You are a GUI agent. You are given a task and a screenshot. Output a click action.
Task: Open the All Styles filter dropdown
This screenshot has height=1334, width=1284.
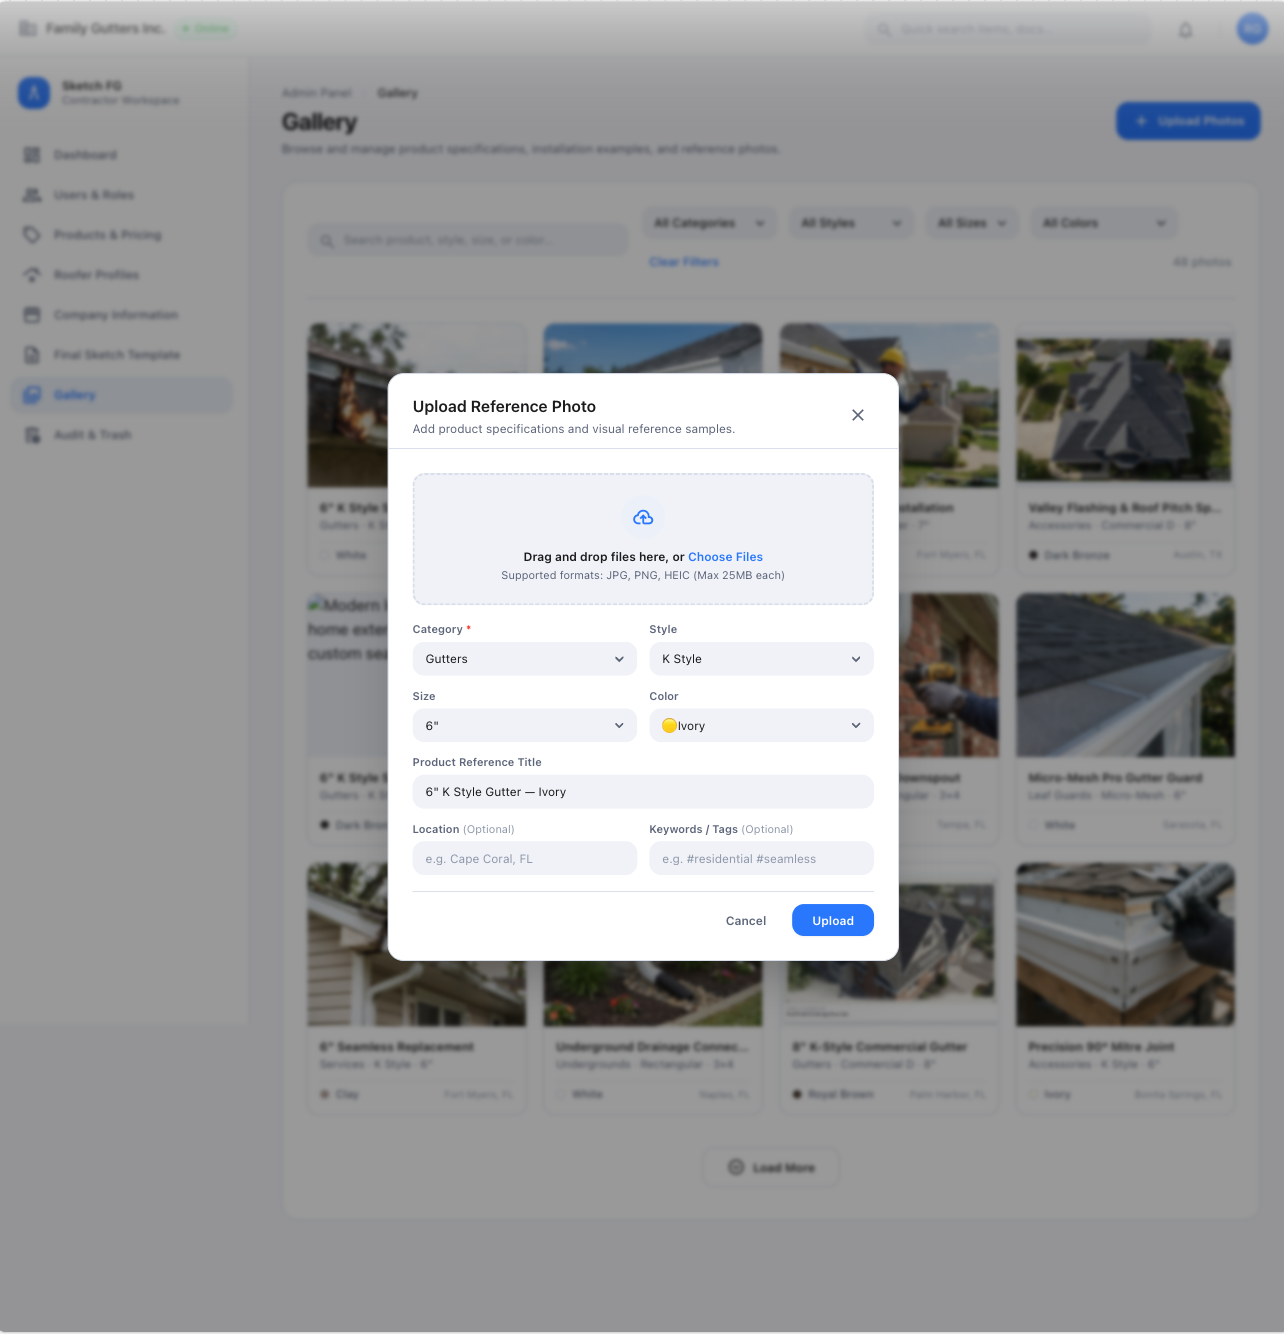(x=851, y=223)
